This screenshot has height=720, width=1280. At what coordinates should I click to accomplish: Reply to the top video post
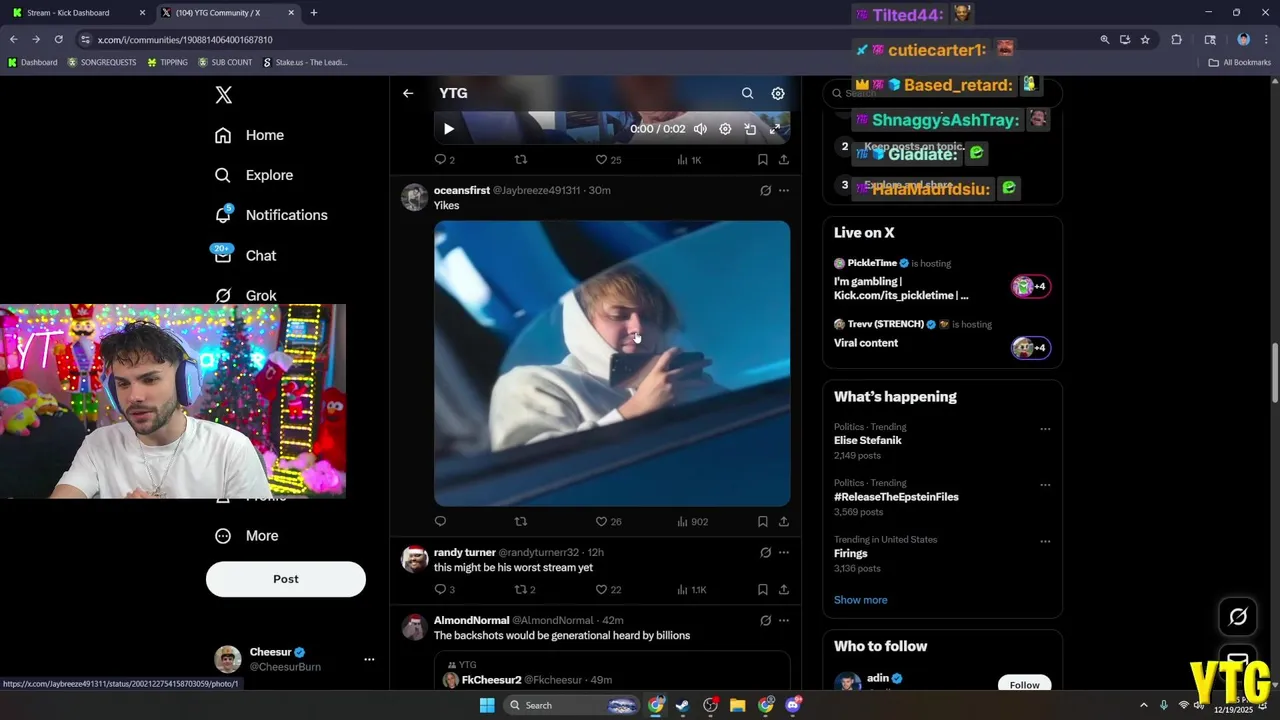[444, 160]
